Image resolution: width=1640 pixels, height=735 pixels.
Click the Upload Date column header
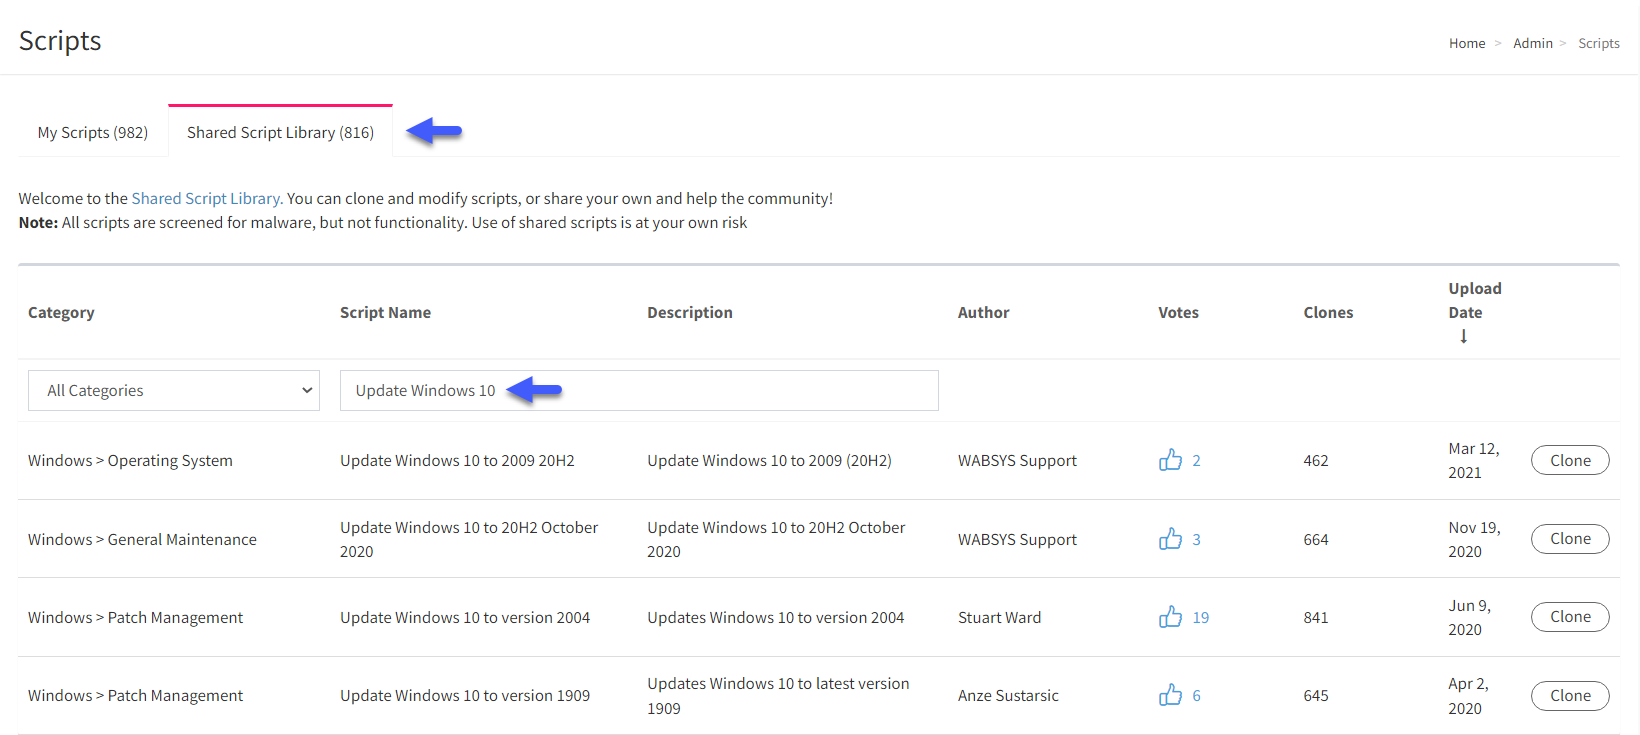1474,300
